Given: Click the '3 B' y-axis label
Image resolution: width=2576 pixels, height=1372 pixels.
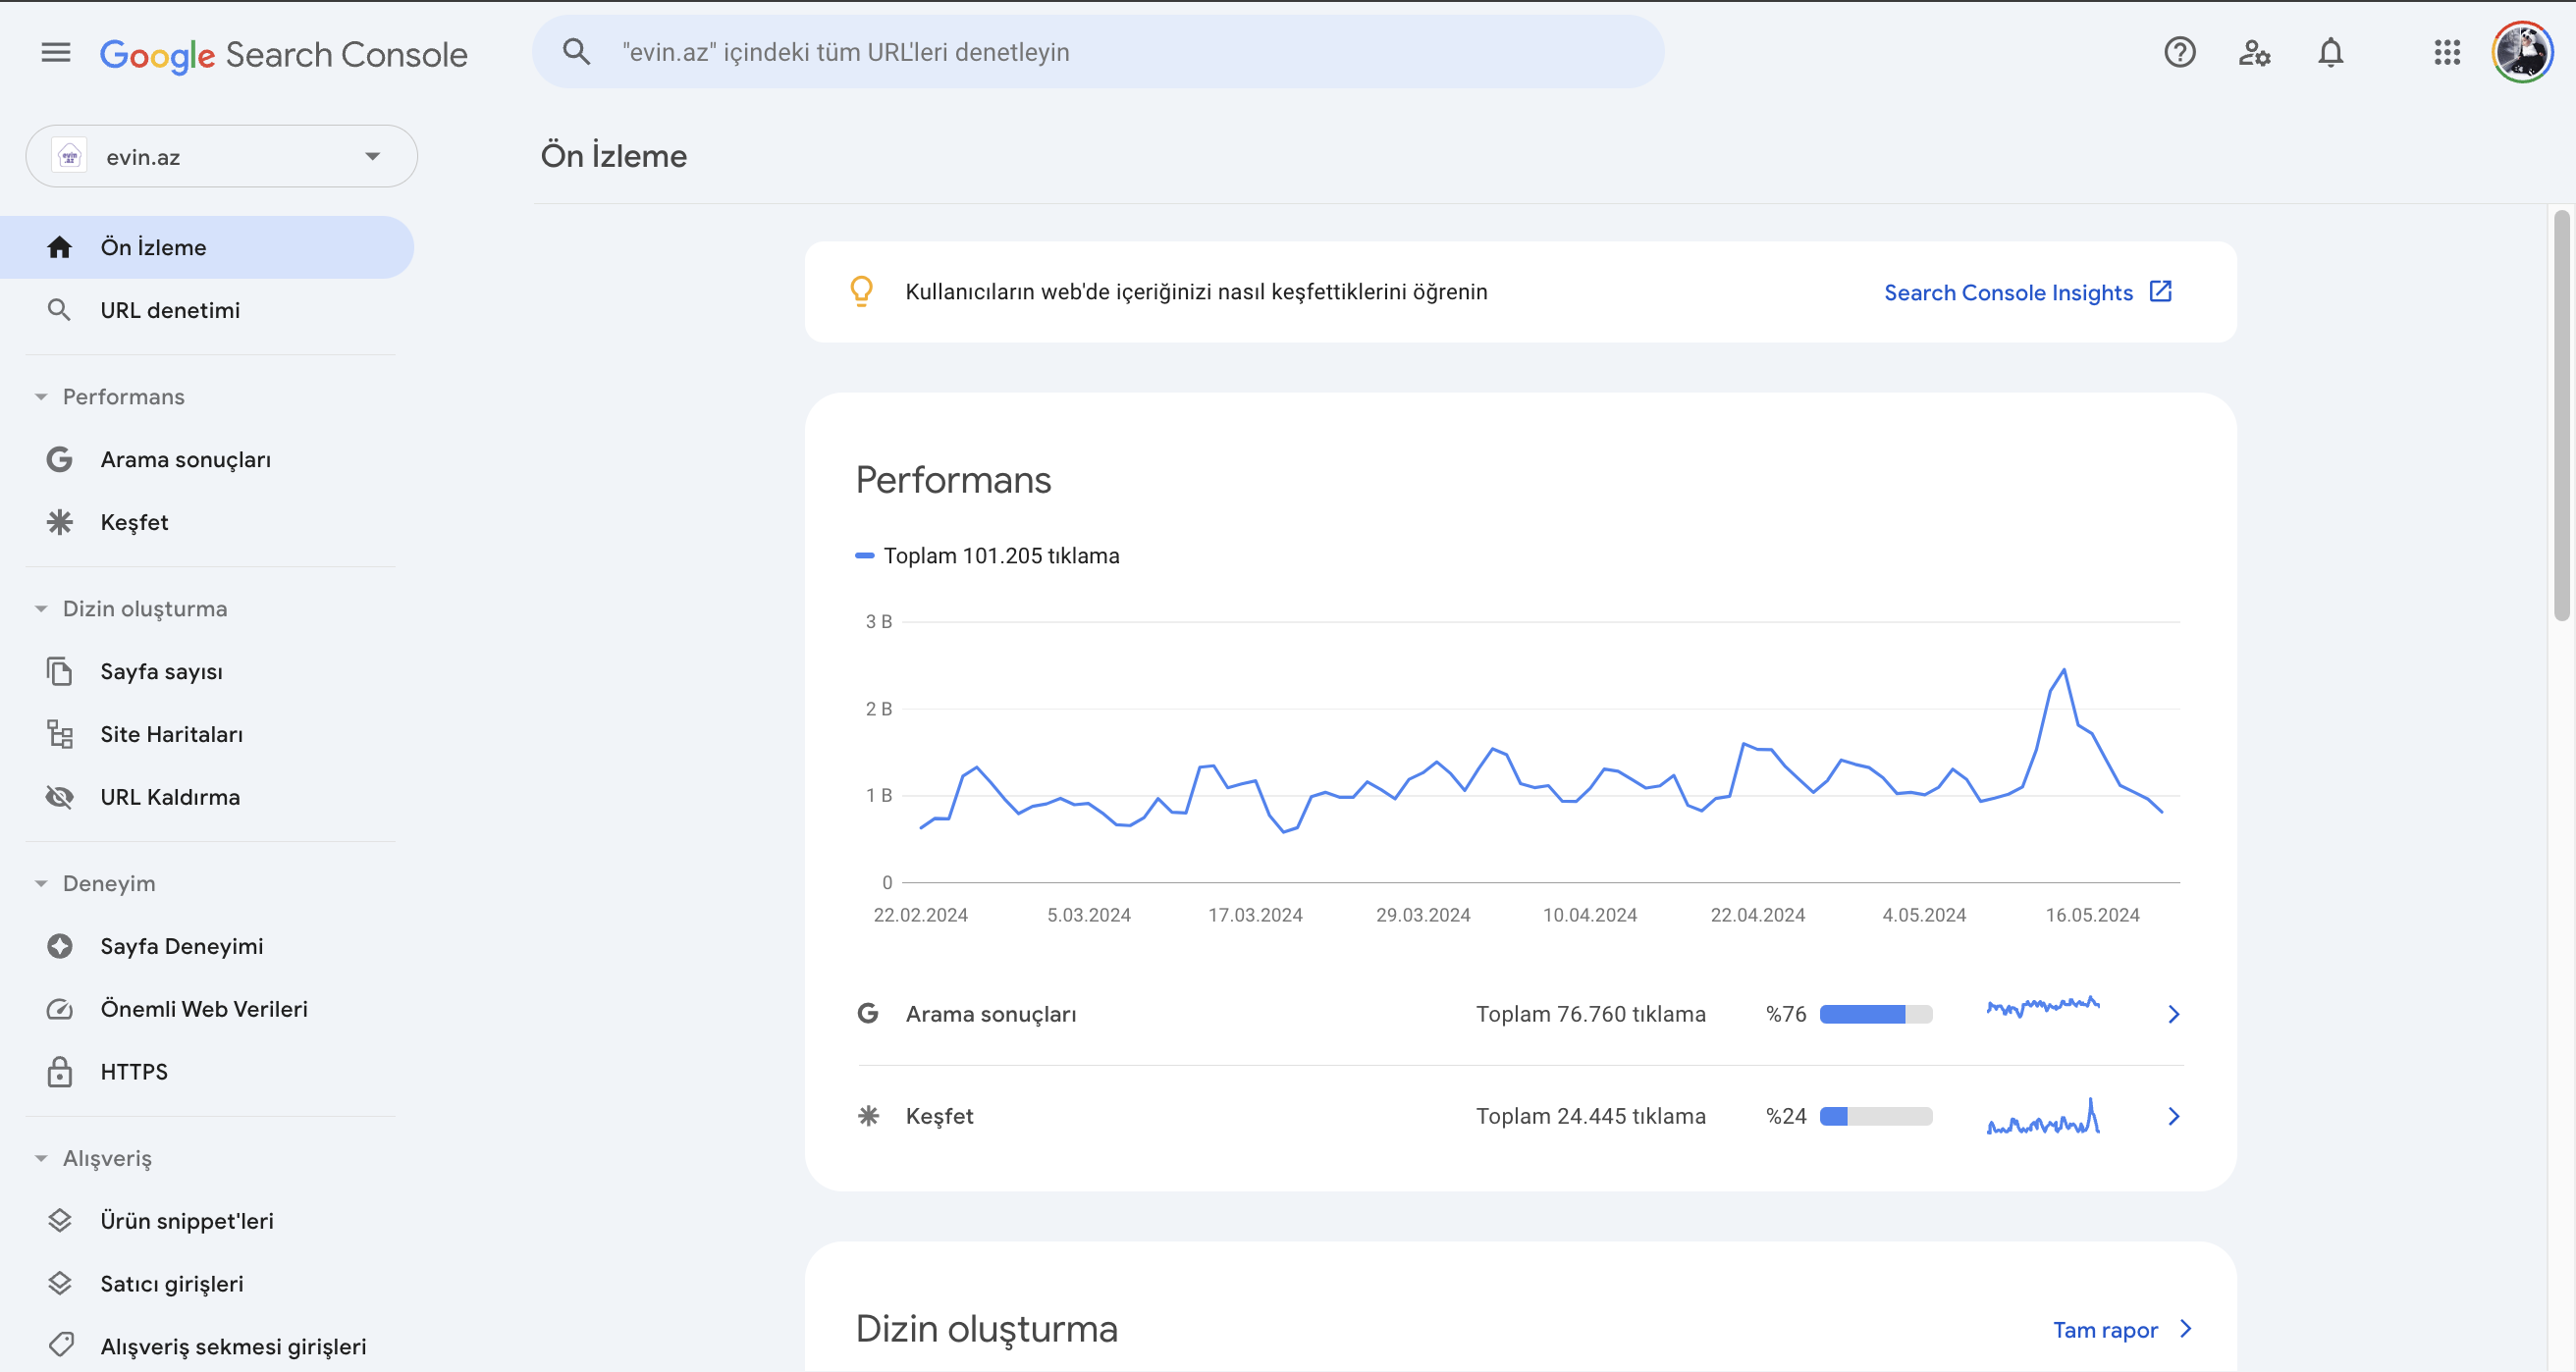Looking at the screenshot, I should point(878,621).
